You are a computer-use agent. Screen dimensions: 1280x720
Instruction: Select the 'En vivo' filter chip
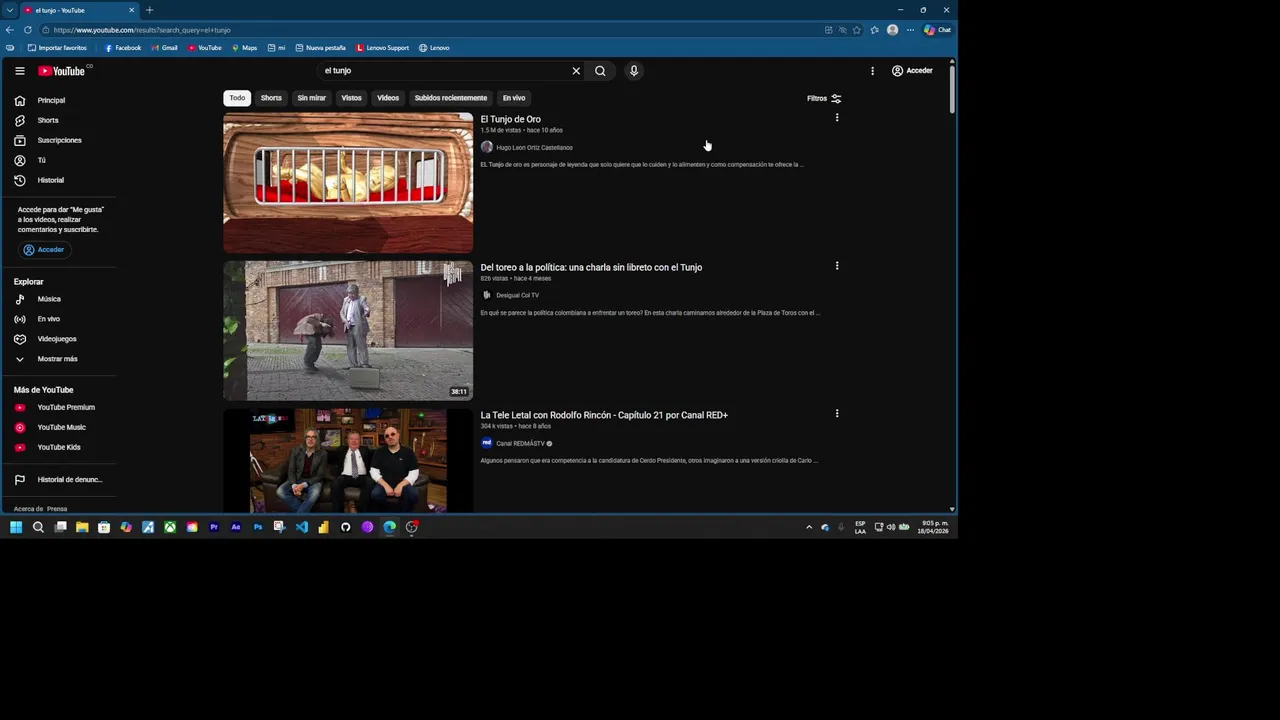[x=514, y=98]
